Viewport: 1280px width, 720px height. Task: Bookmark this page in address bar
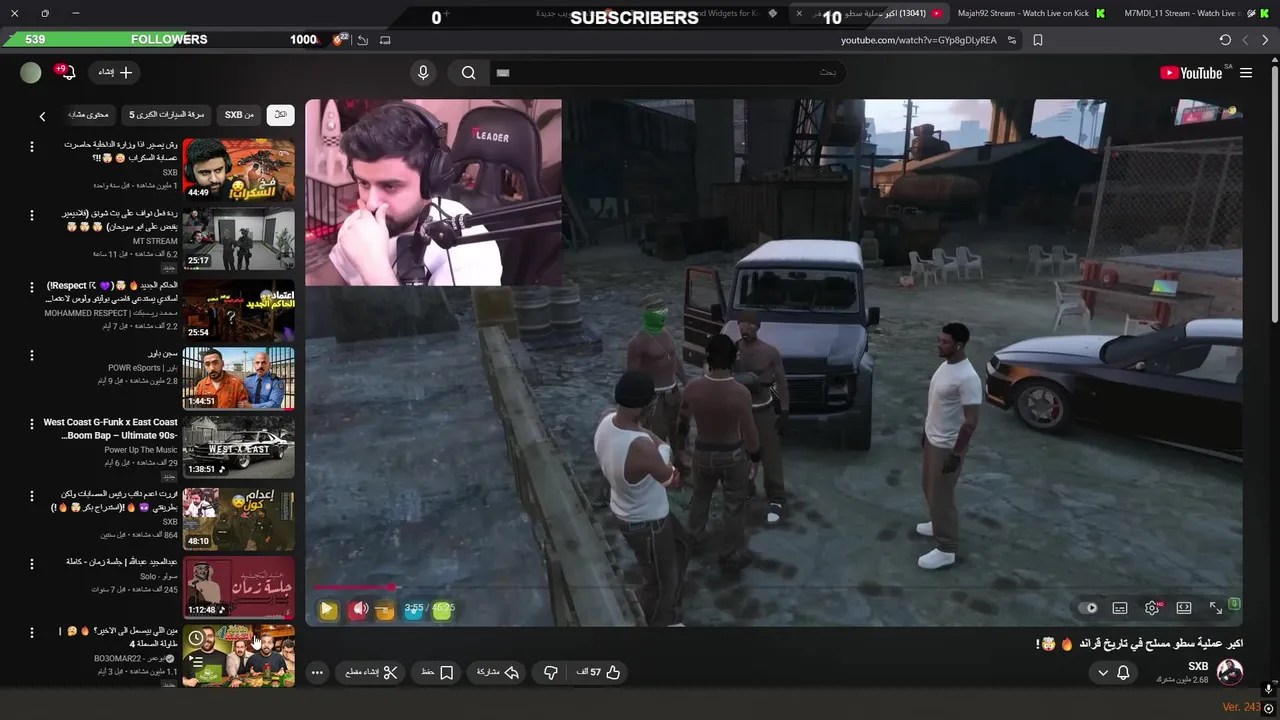(x=1038, y=40)
